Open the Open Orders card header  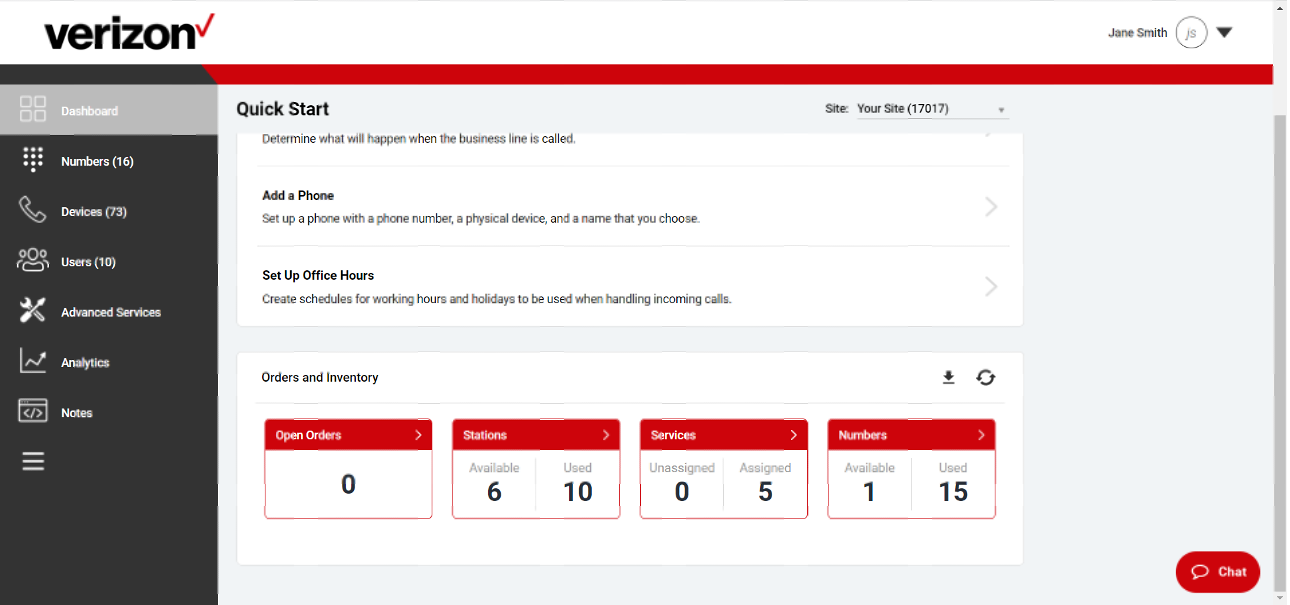coord(348,435)
